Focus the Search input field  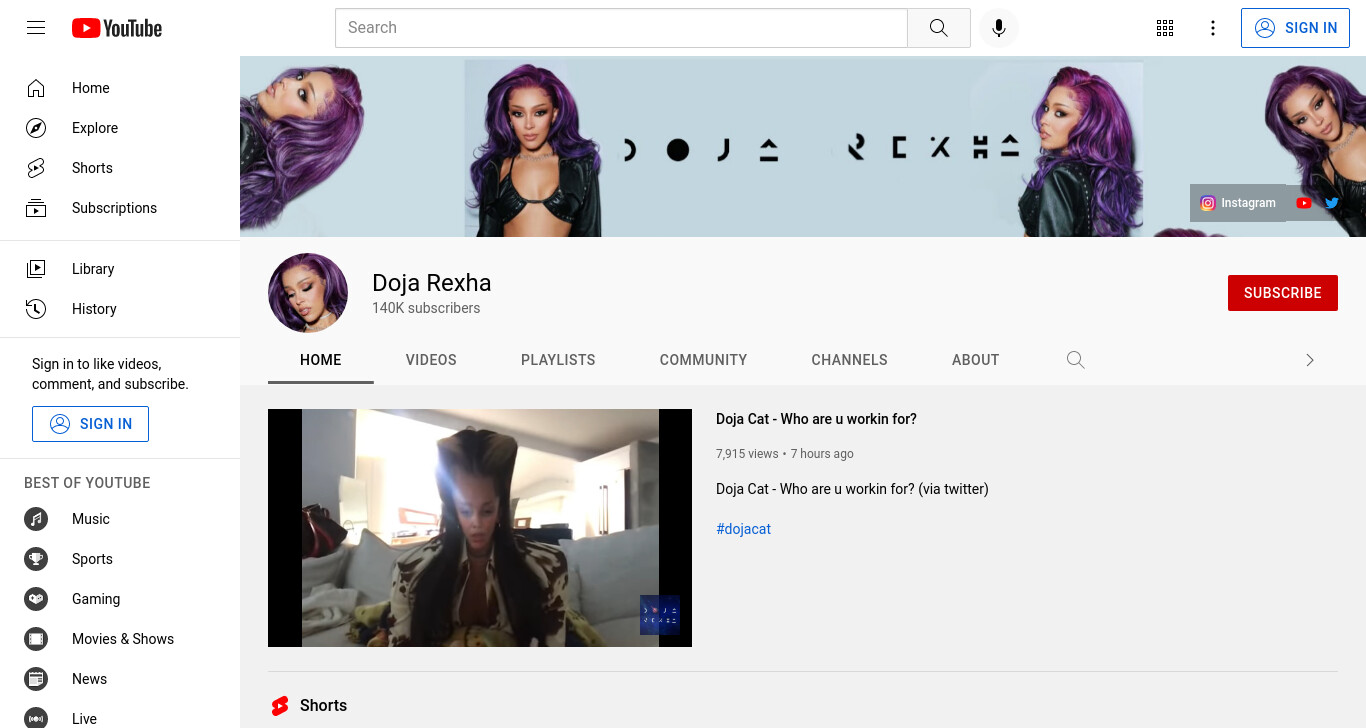pos(621,28)
